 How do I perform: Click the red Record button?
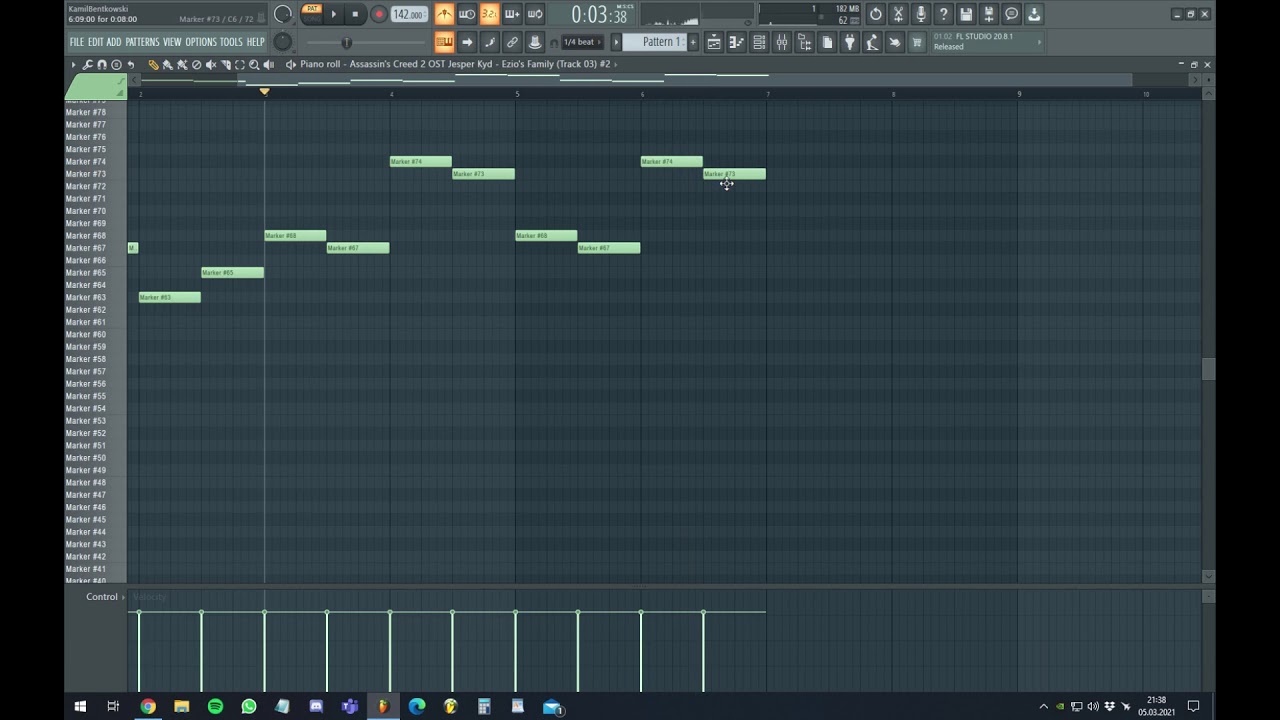[379, 14]
